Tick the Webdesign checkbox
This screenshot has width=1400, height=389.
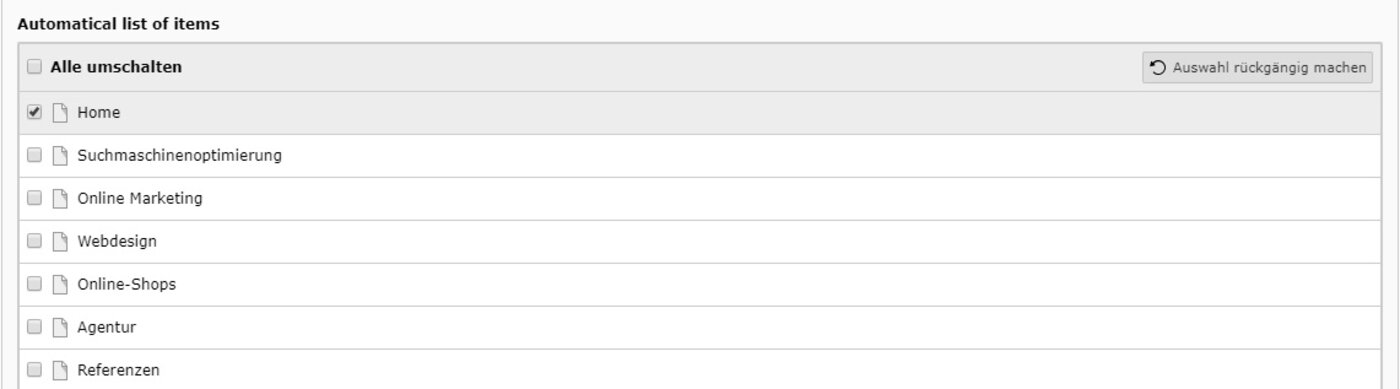tap(34, 242)
